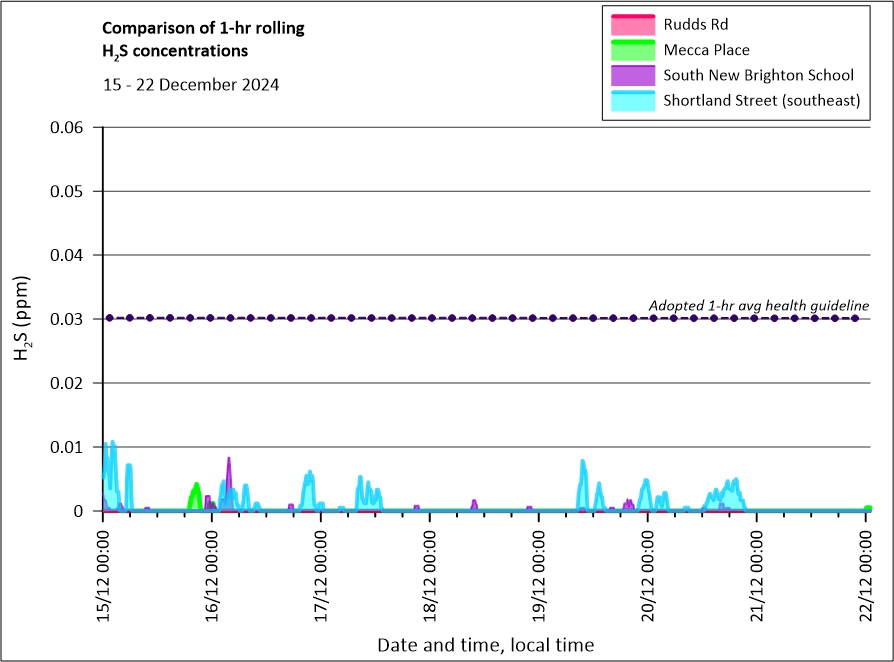Click the Date and time, local time axis title
894x662 pixels.
coord(485,645)
